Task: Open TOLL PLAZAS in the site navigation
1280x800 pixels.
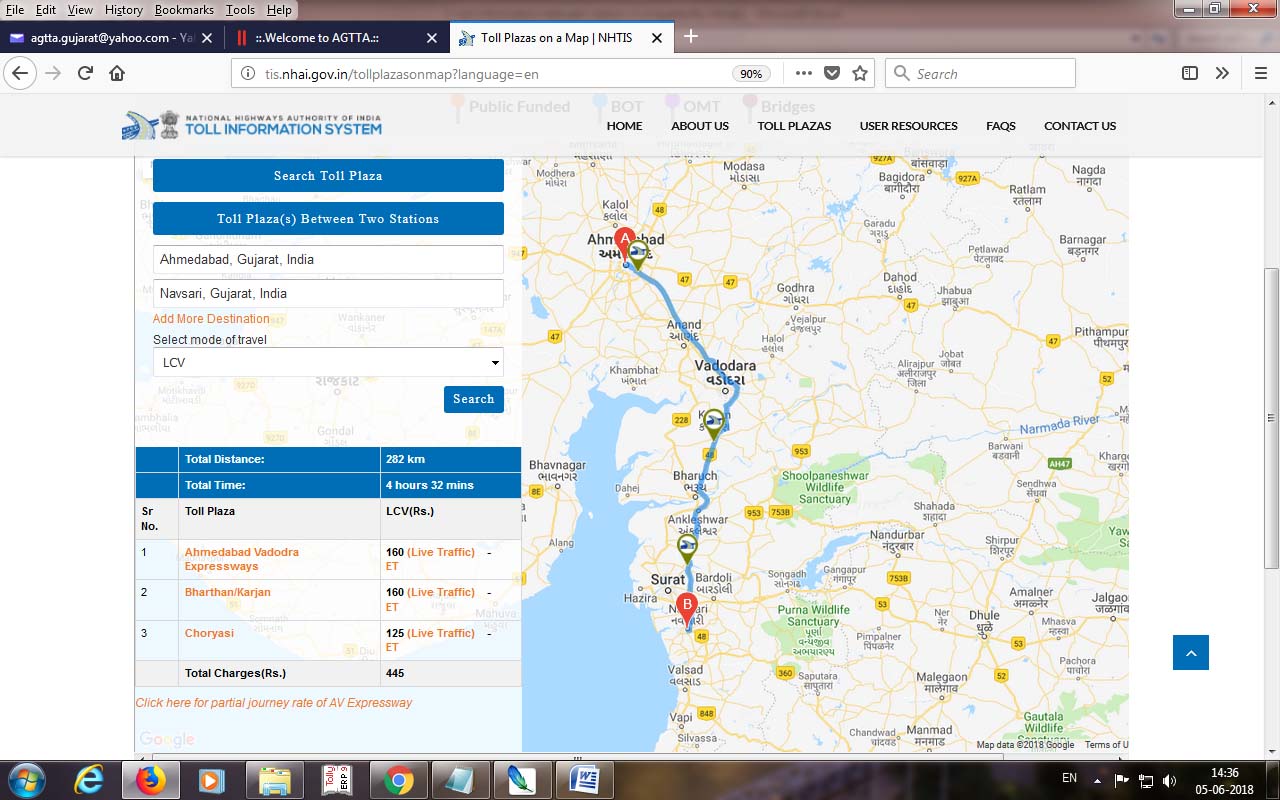Action: (794, 126)
